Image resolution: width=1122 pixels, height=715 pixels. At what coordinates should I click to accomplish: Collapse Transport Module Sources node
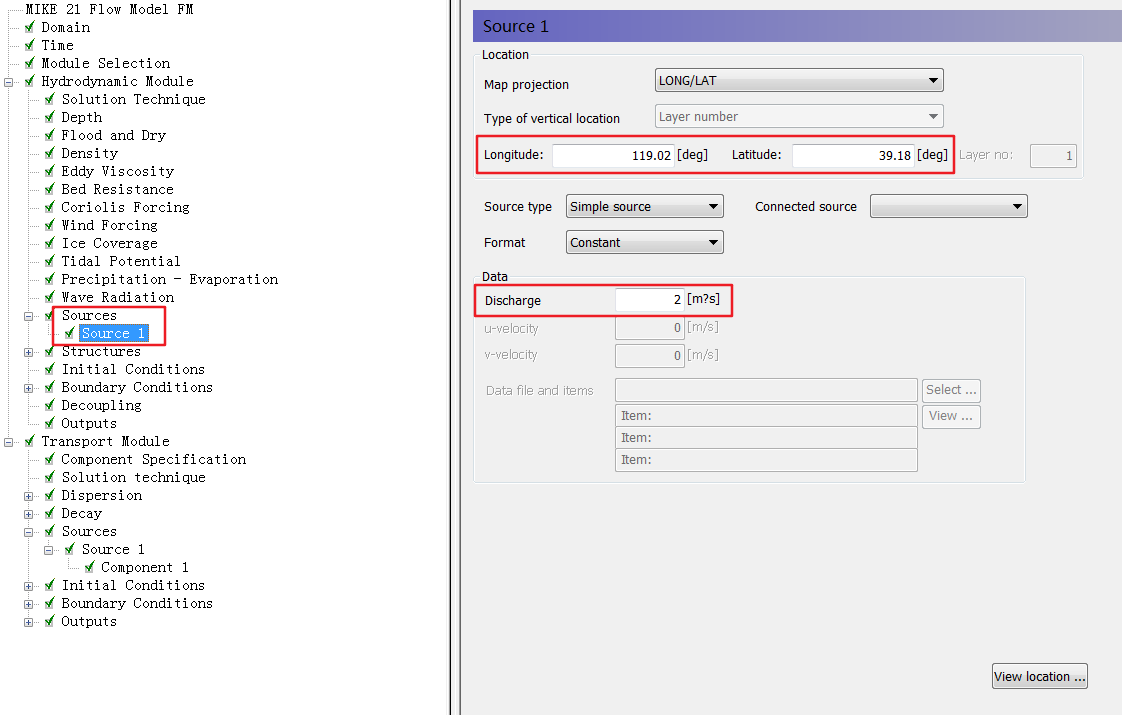(29, 532)
